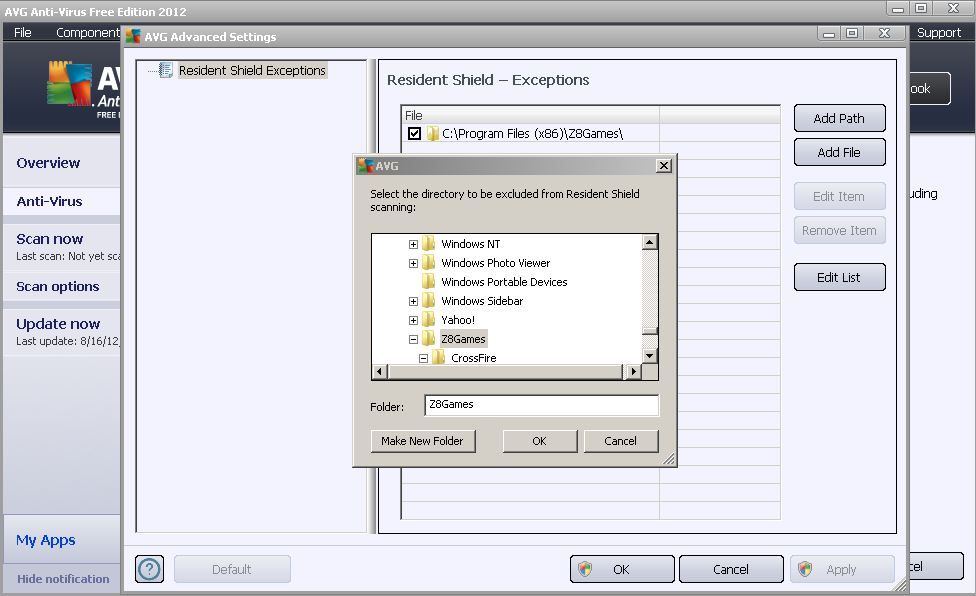Click the Windows Portable Devices folder icon
The image size is (976, 596).
pyautogui.click(x=428, y=281)
